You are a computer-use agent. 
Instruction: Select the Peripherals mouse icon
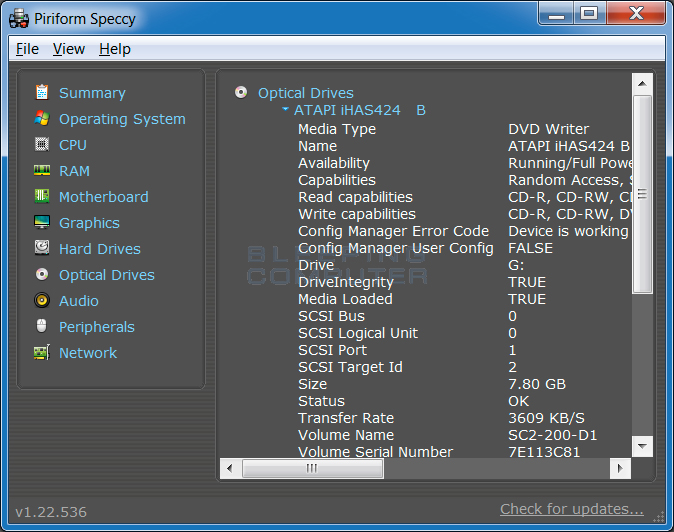(42, 326)
